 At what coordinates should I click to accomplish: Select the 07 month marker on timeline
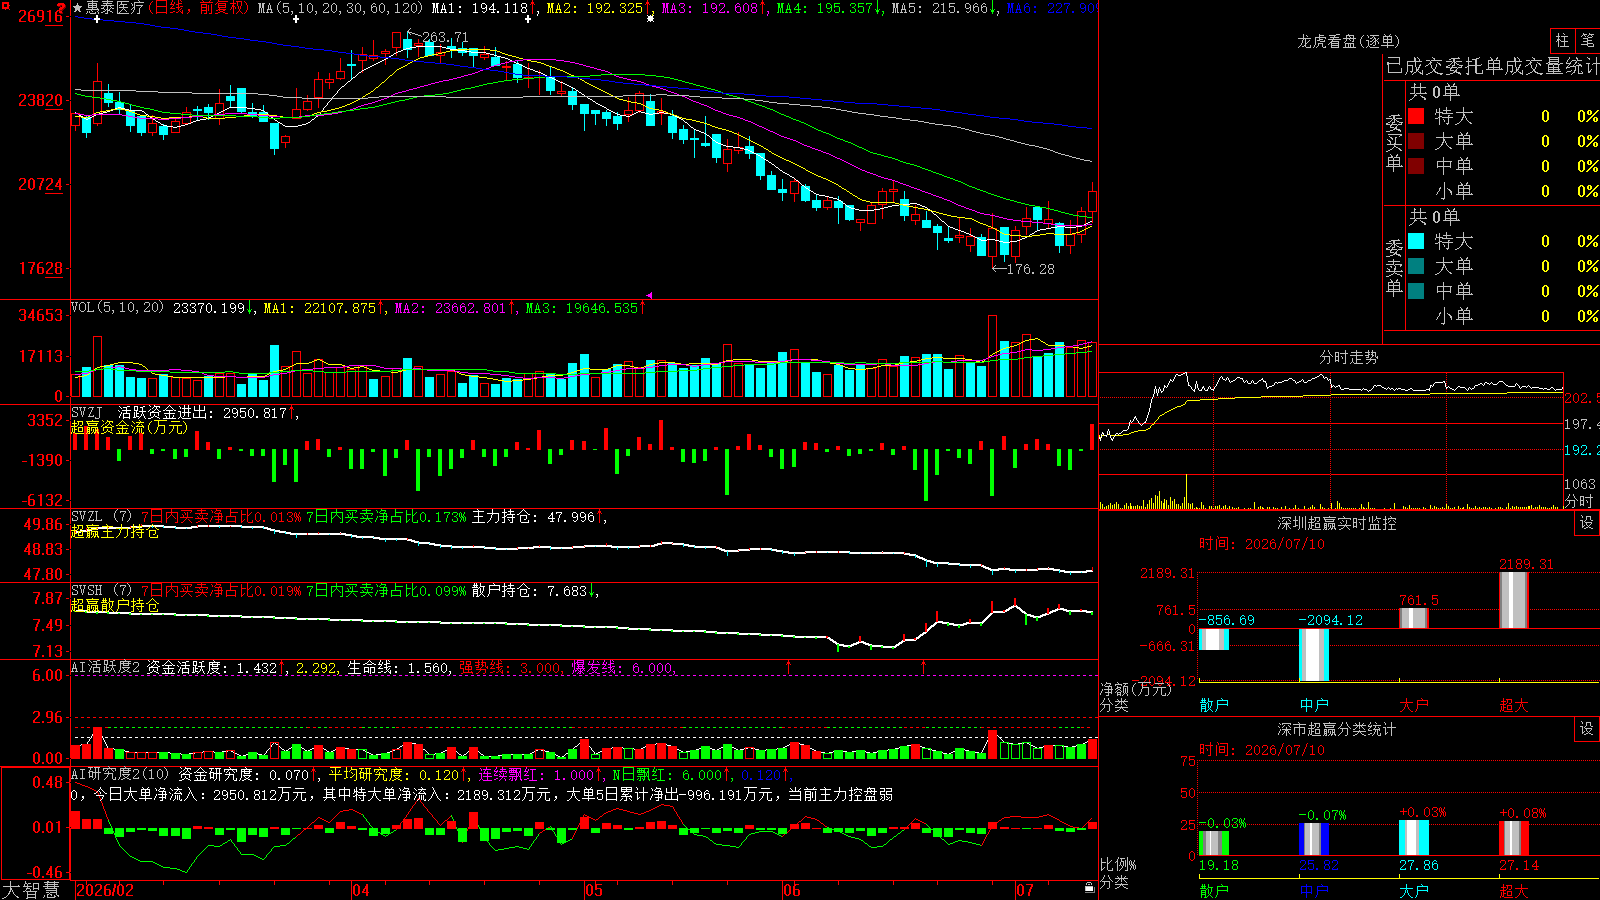tap(1025, 890)
